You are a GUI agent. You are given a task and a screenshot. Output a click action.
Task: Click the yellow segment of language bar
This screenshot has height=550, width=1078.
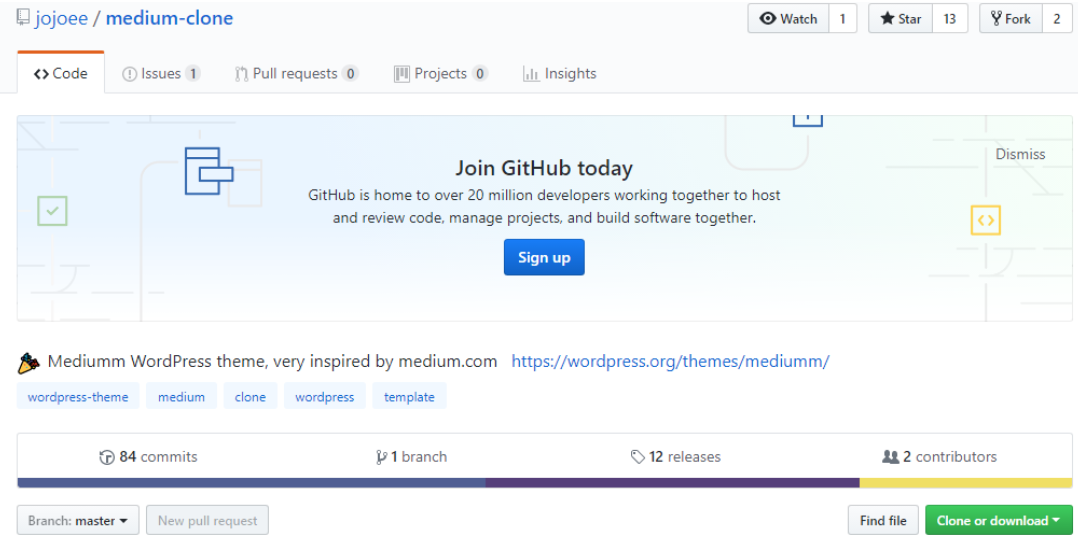click(x=965, y=483)
